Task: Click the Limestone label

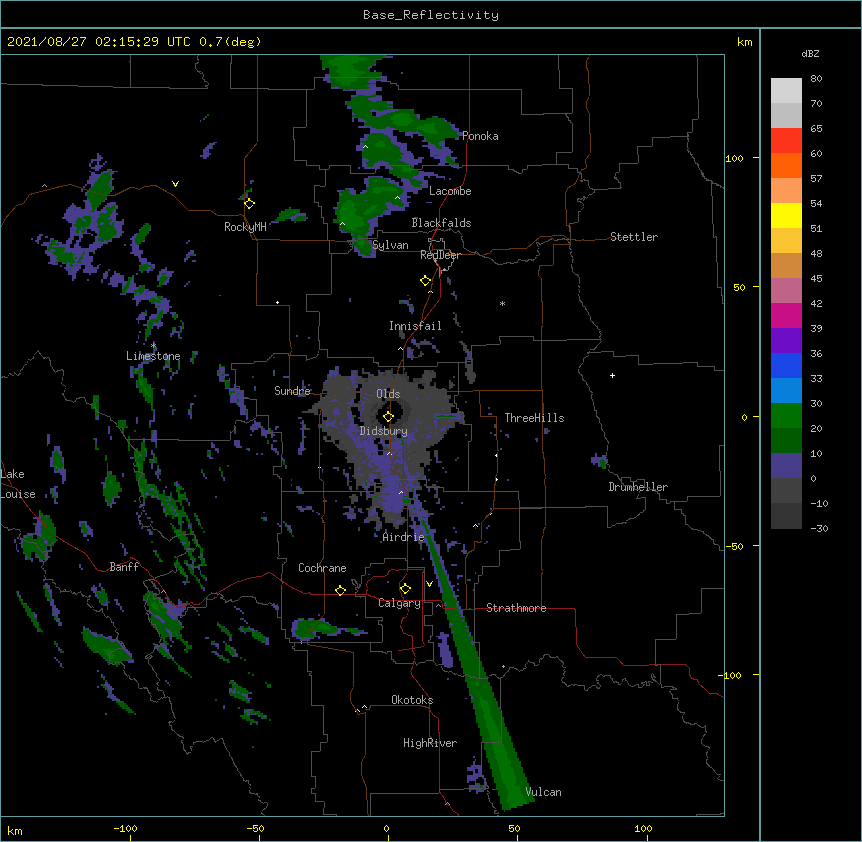Action: pyautogui.click(x=153, y=356)
